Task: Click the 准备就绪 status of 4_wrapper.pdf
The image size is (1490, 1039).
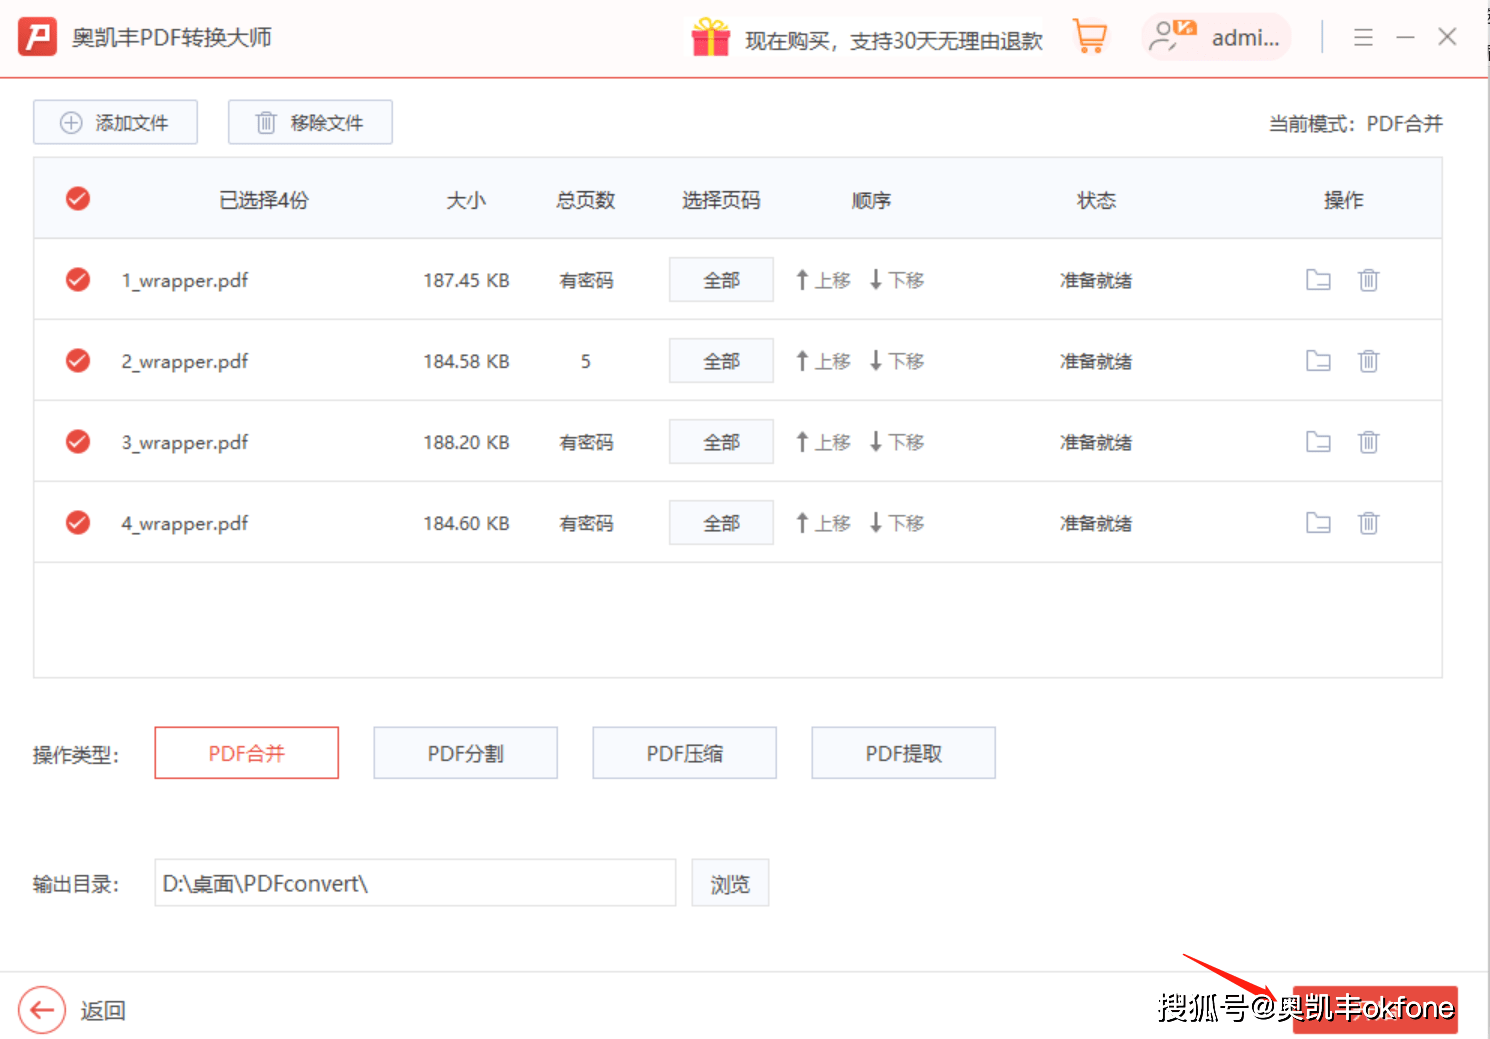Action: point(1096,524)
